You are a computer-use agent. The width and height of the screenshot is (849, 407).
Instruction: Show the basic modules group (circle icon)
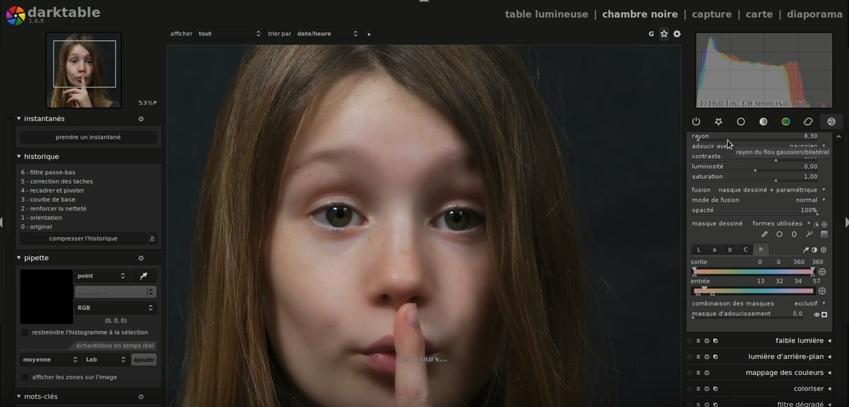(x=741, y=122)
